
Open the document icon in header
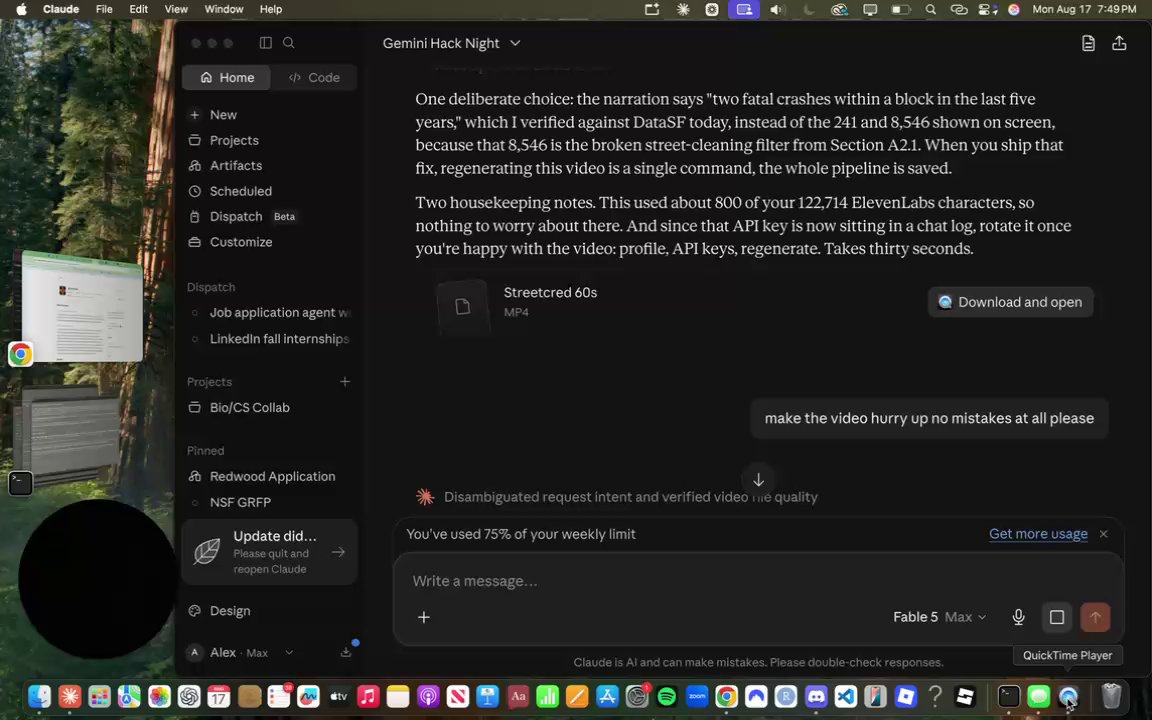pyautogui.click(x=1088, y=43)
